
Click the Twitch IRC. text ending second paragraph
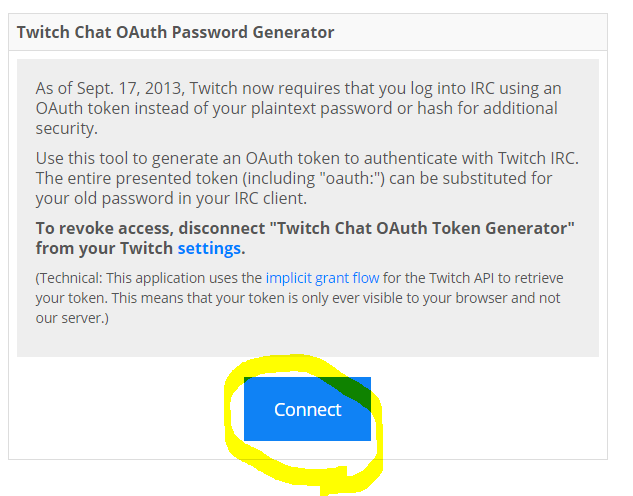(538, 158)
